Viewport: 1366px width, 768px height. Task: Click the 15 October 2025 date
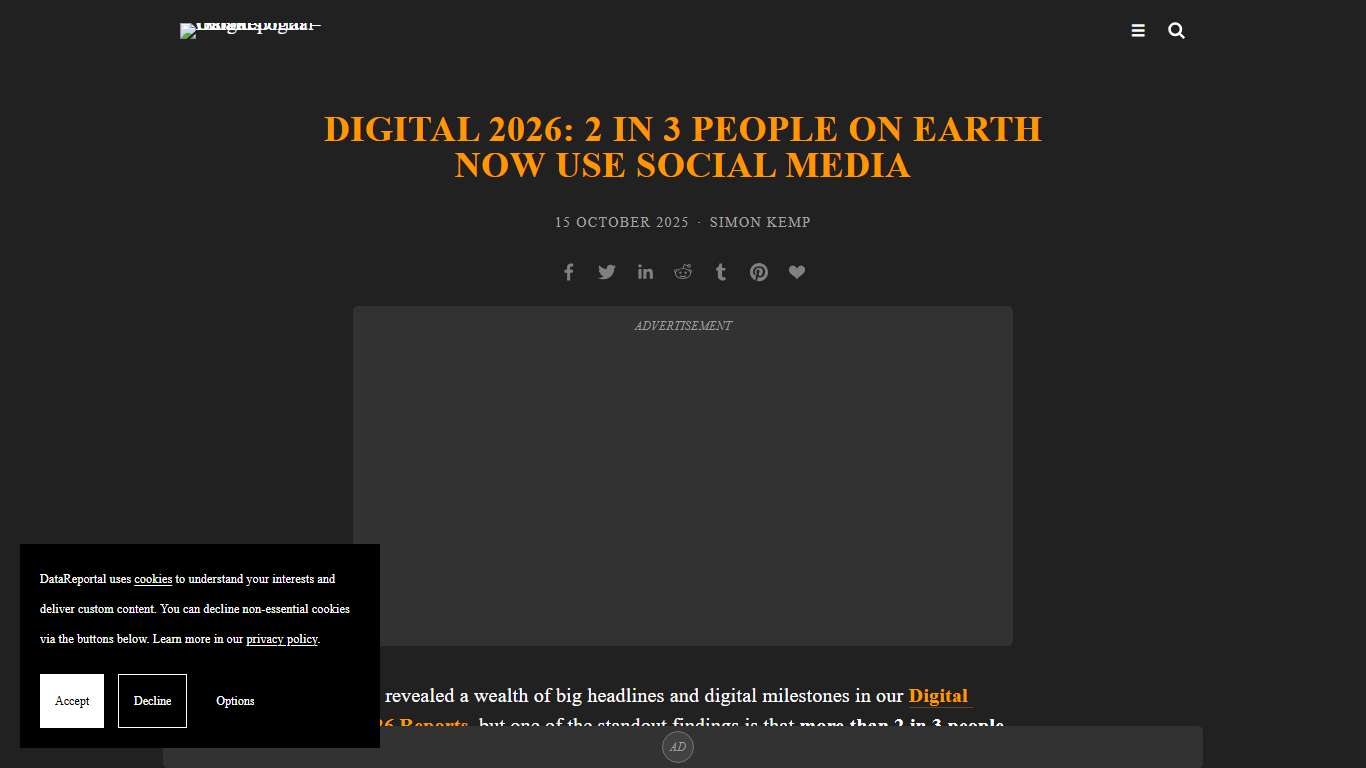[x=620, y=222]
